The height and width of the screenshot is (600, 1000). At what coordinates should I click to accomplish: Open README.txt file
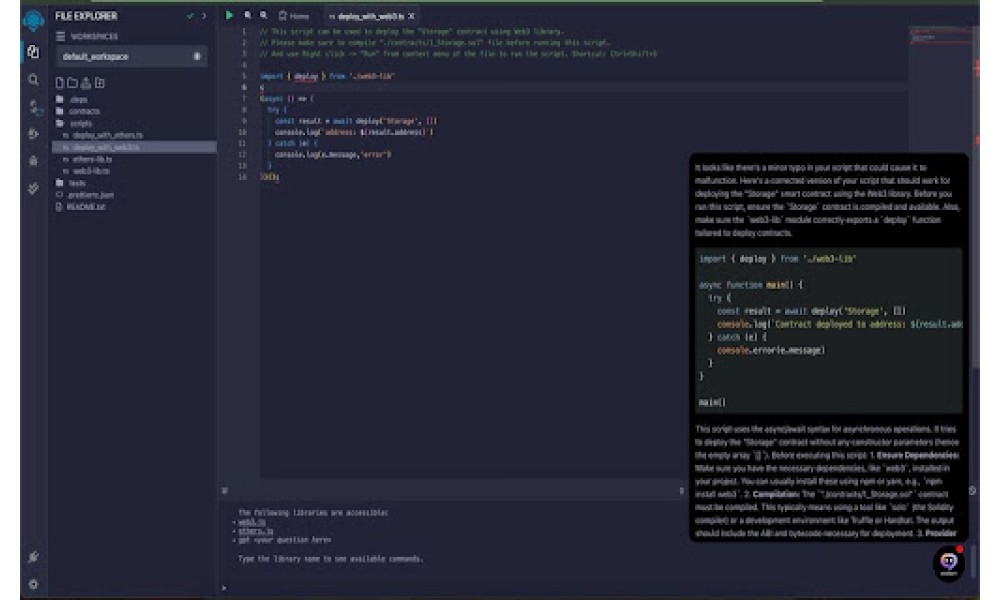[81, 207]
